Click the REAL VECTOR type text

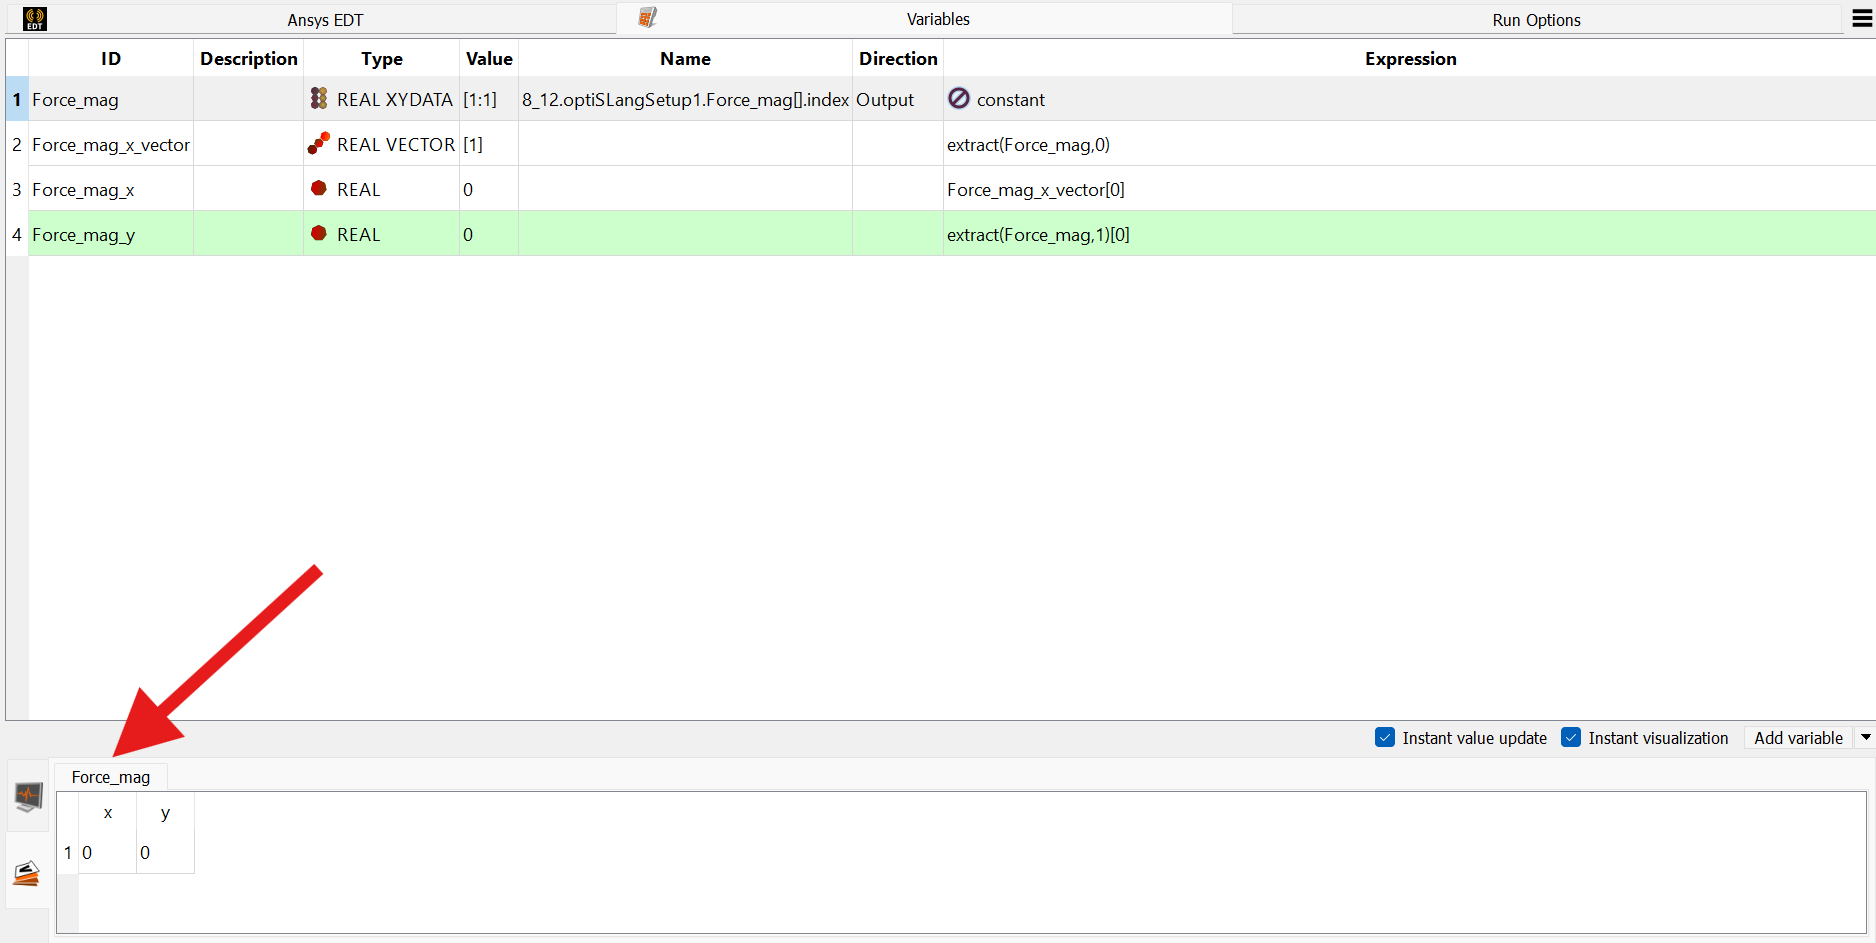coord(396,145)
